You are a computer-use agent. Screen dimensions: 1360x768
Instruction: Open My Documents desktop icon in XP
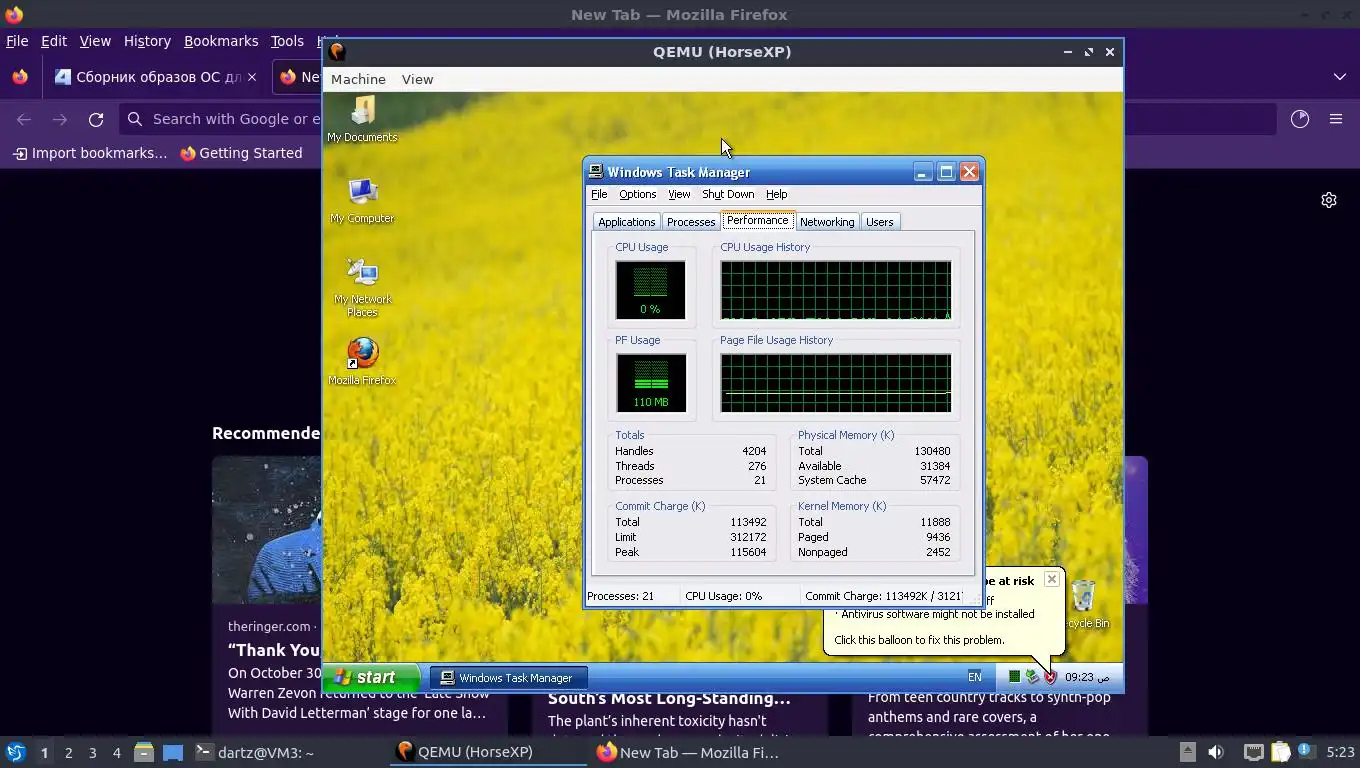coord(362,119)
